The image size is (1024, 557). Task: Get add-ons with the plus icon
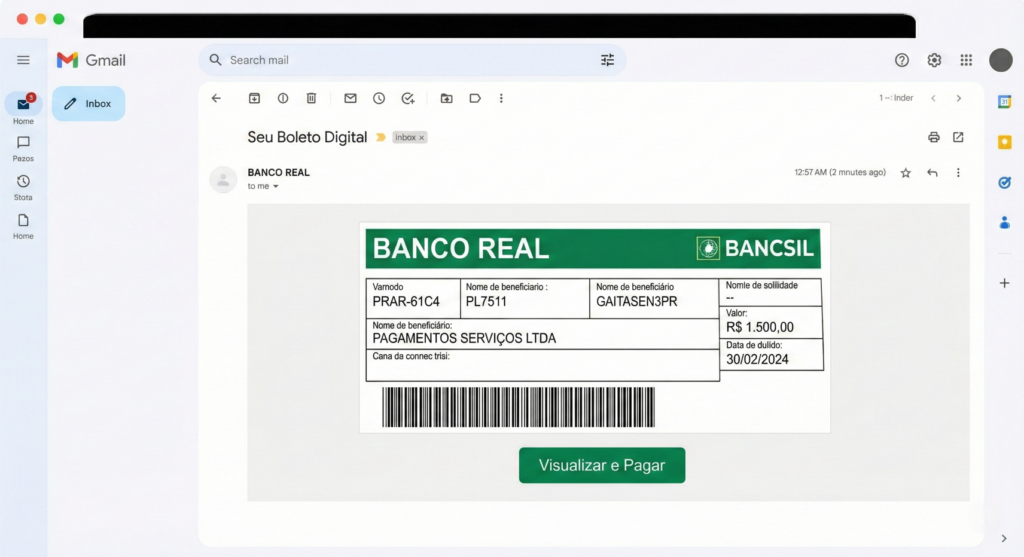pyautogui.click(x=1004, y=283)
